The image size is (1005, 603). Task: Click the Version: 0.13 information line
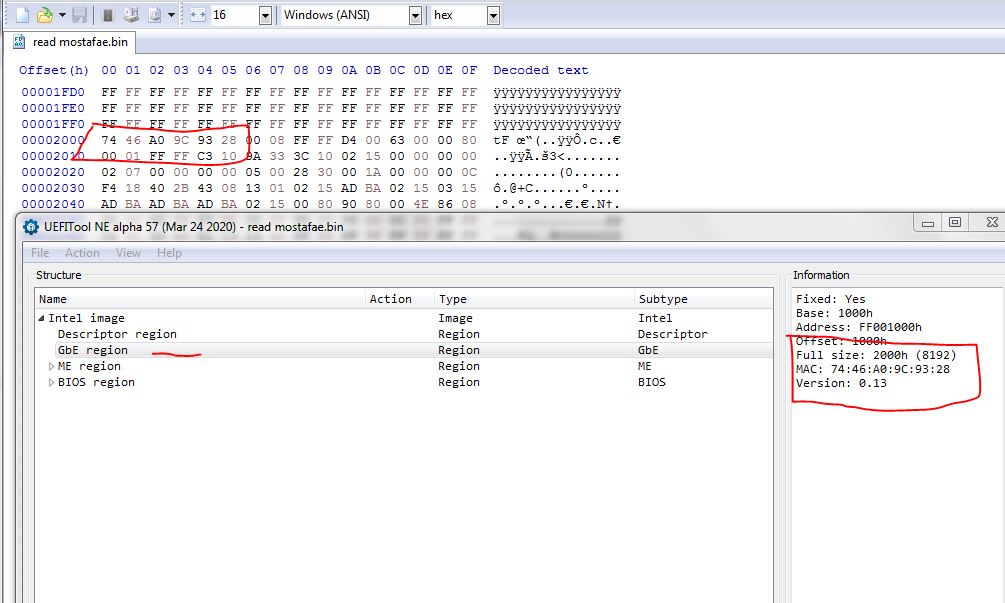click(x=841, y=383)
